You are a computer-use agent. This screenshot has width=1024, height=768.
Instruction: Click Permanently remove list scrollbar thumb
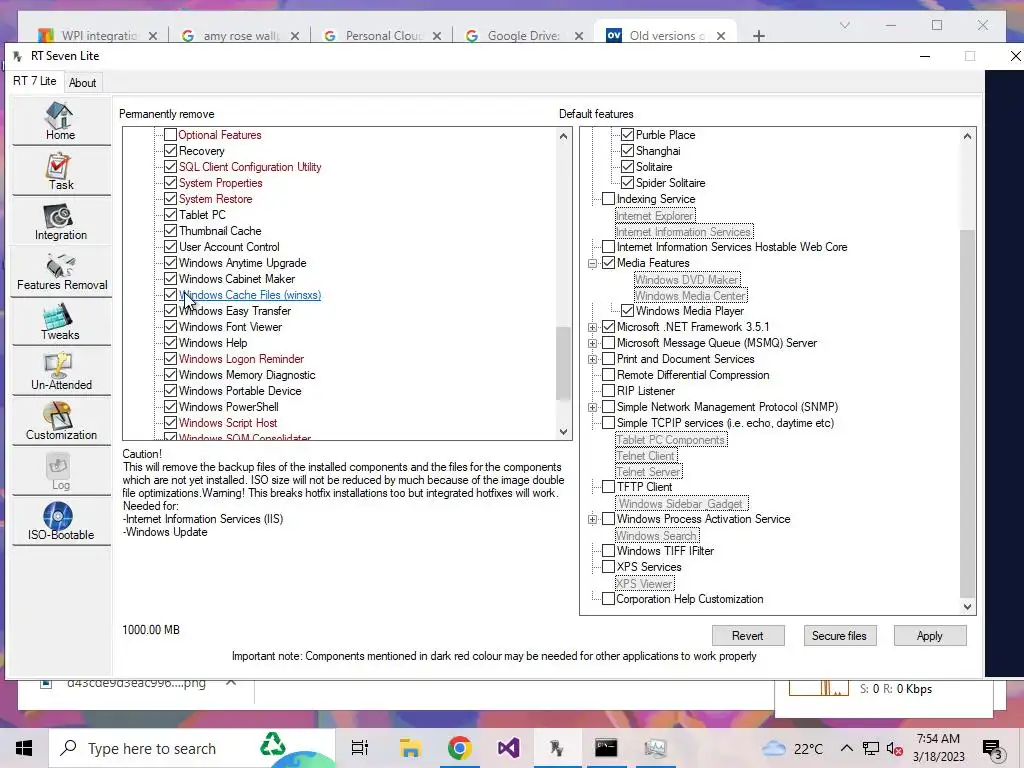click(563, 363)
